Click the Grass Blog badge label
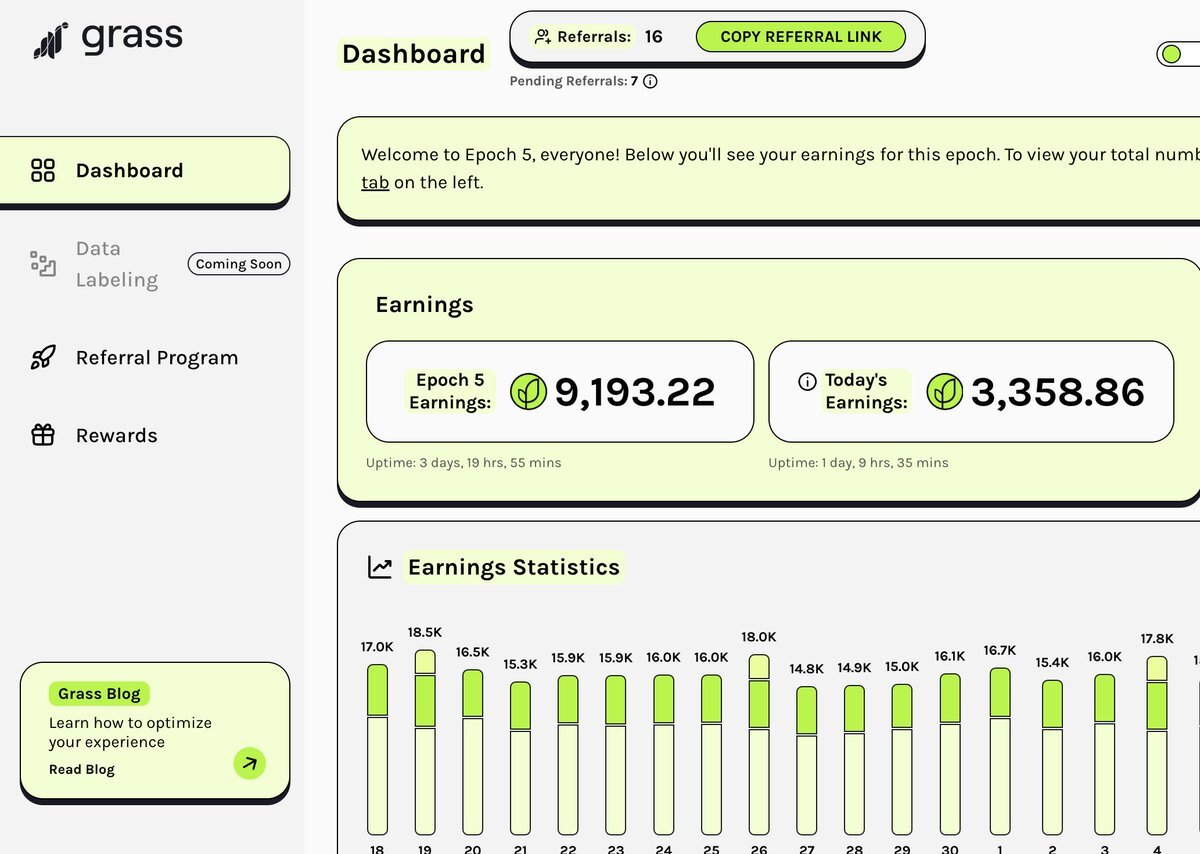 [99, 694]
